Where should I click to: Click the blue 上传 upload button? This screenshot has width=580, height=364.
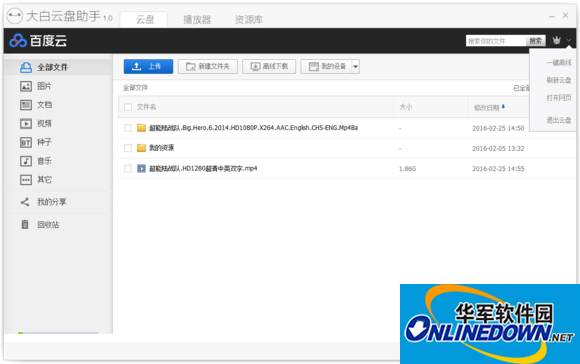point(148,67)
